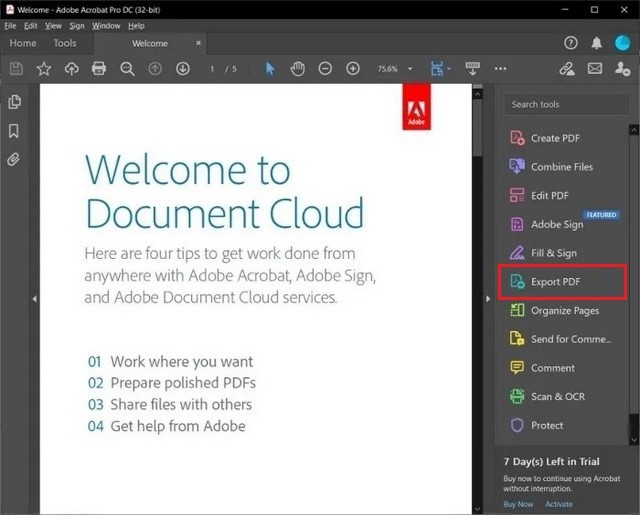The height and width of the screenshot is (515, 640).
Task: Open the attachments paperclip panel icon
Action: pyautogui.click(x=13, y=160)
